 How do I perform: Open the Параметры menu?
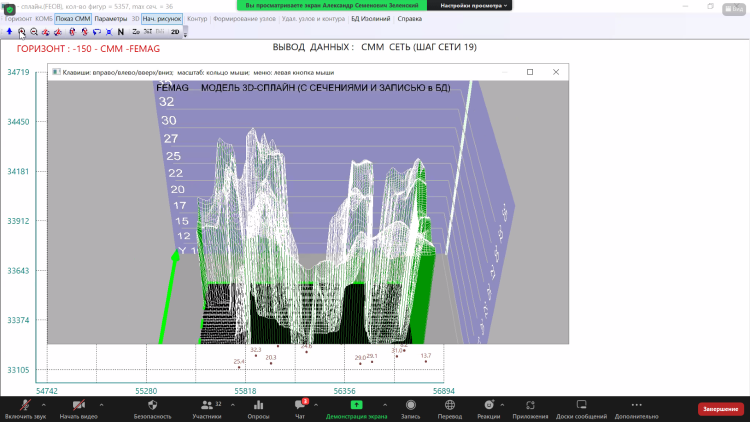coord(110,18)
